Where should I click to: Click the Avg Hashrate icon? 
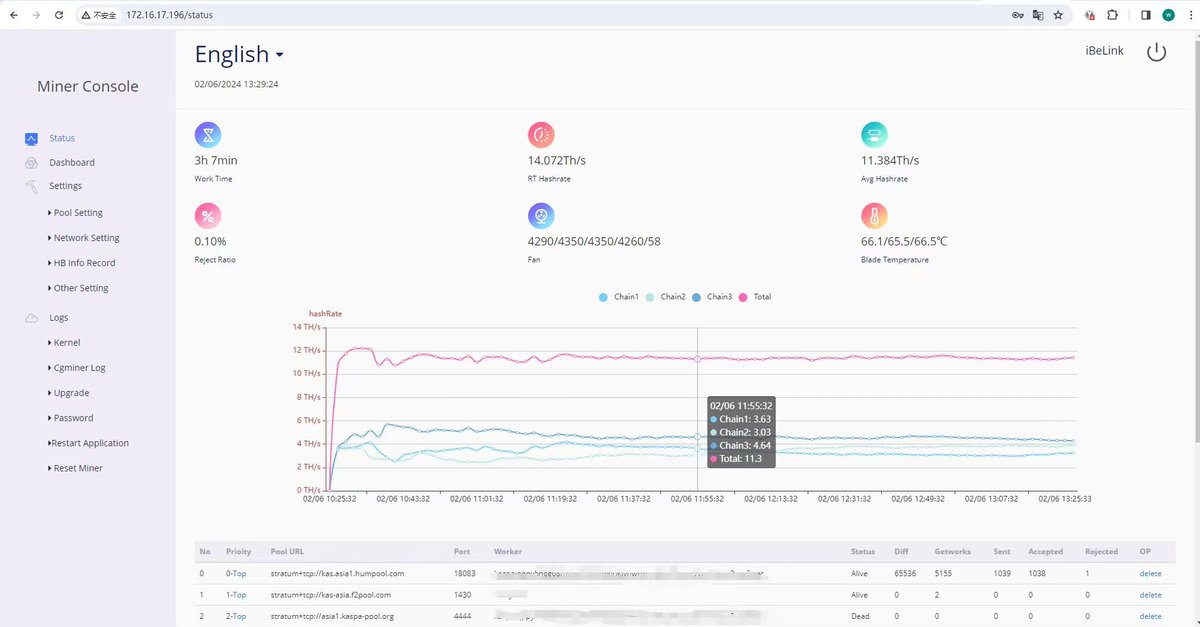tap(874, 134)
